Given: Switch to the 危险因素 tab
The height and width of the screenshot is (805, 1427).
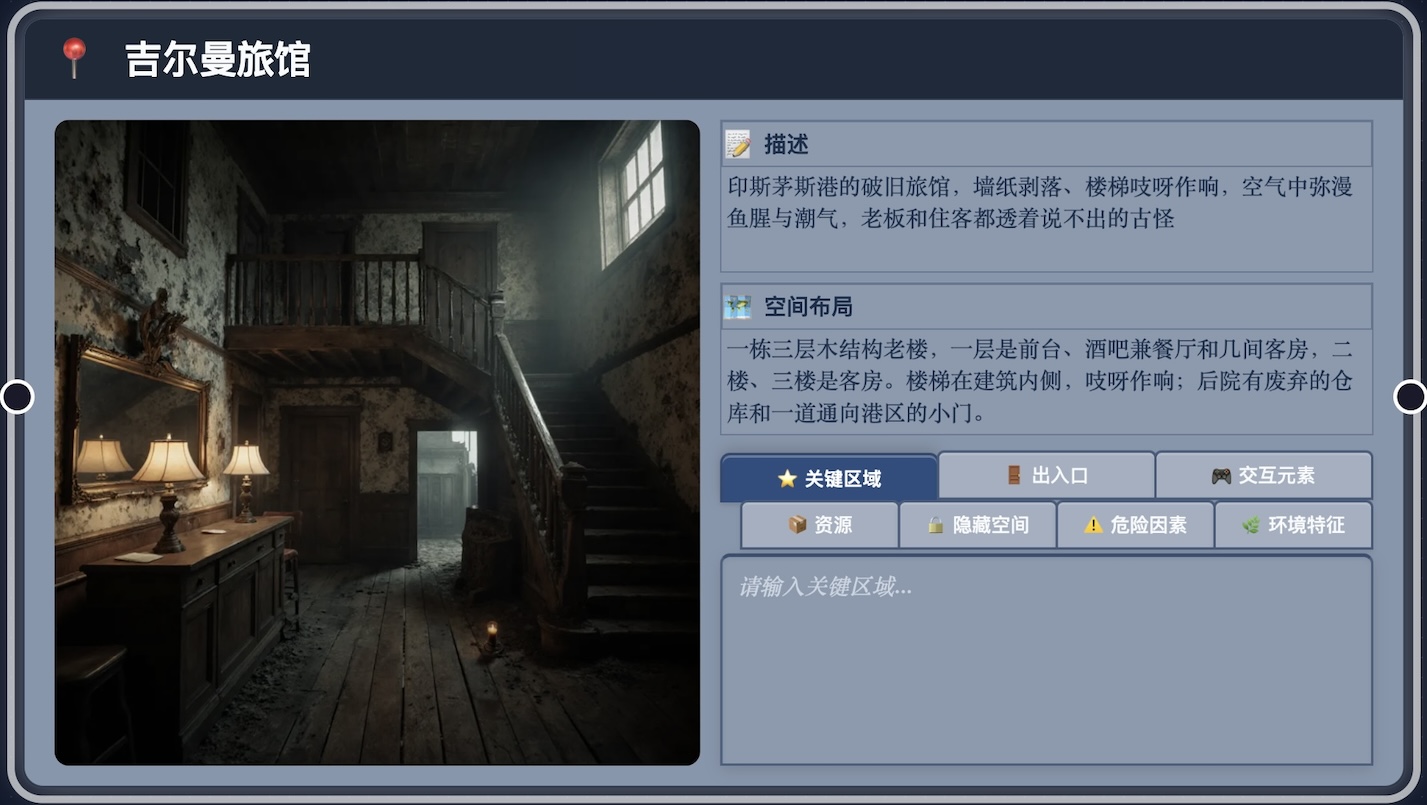Looking at the screenshot, I should pyautogui.click(x=1135, y=524).
